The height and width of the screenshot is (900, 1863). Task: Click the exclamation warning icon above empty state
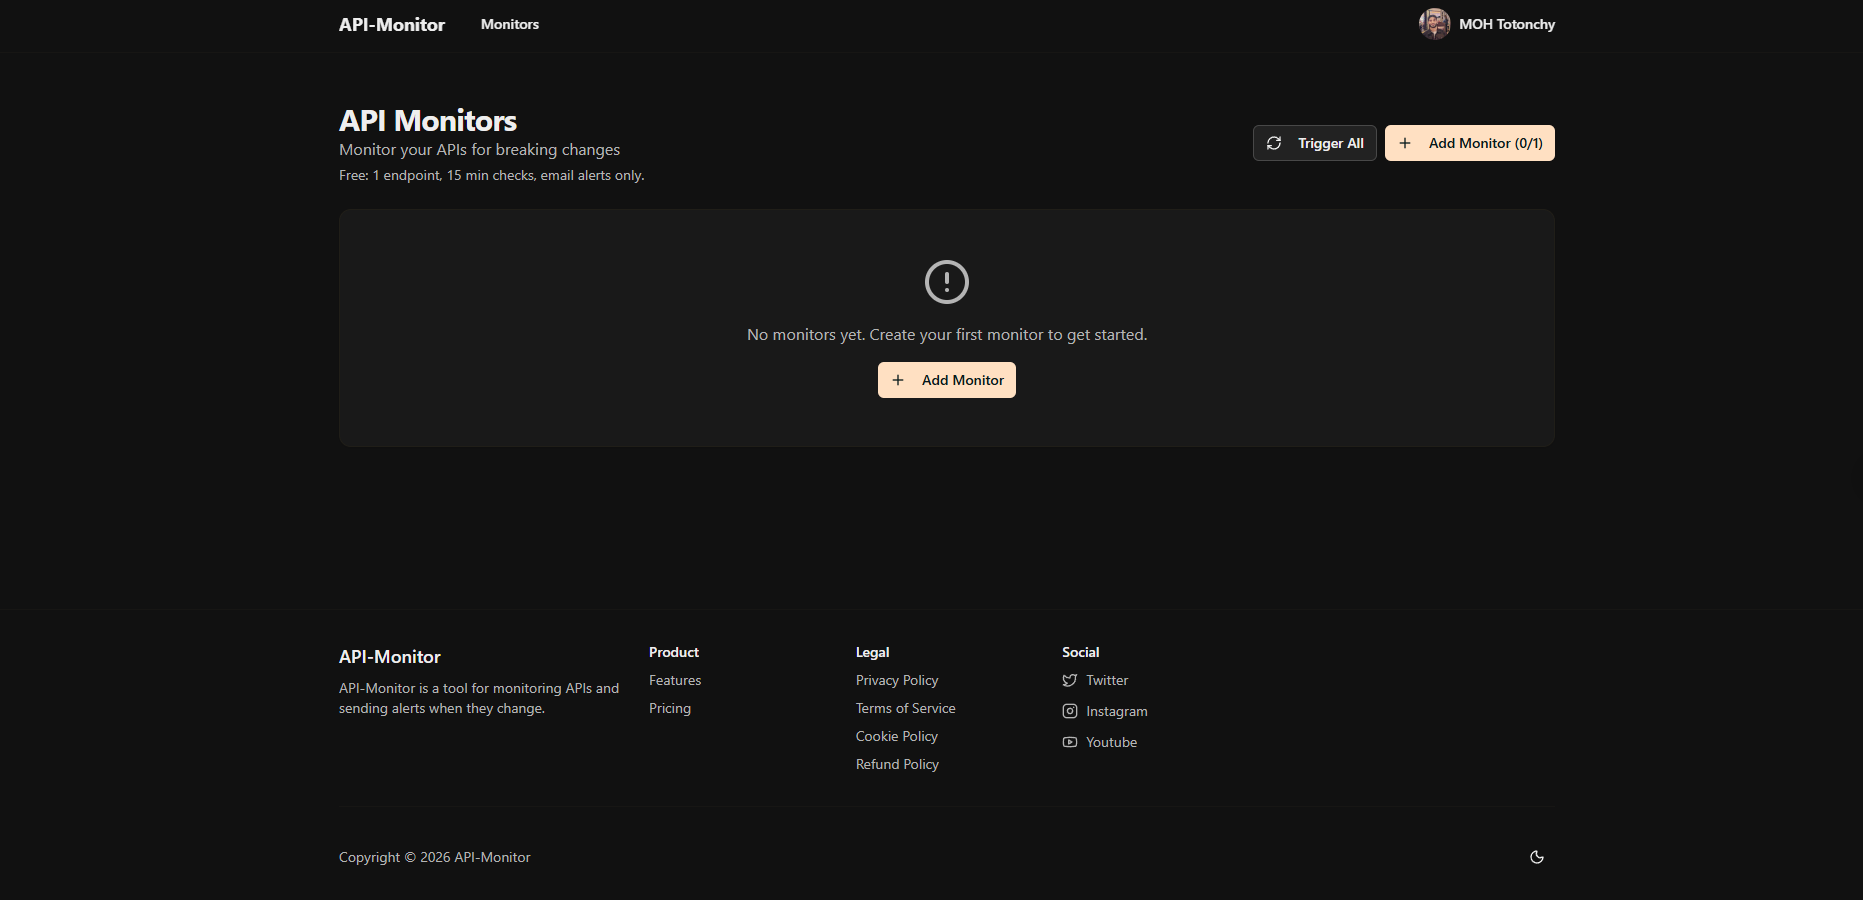946,282
